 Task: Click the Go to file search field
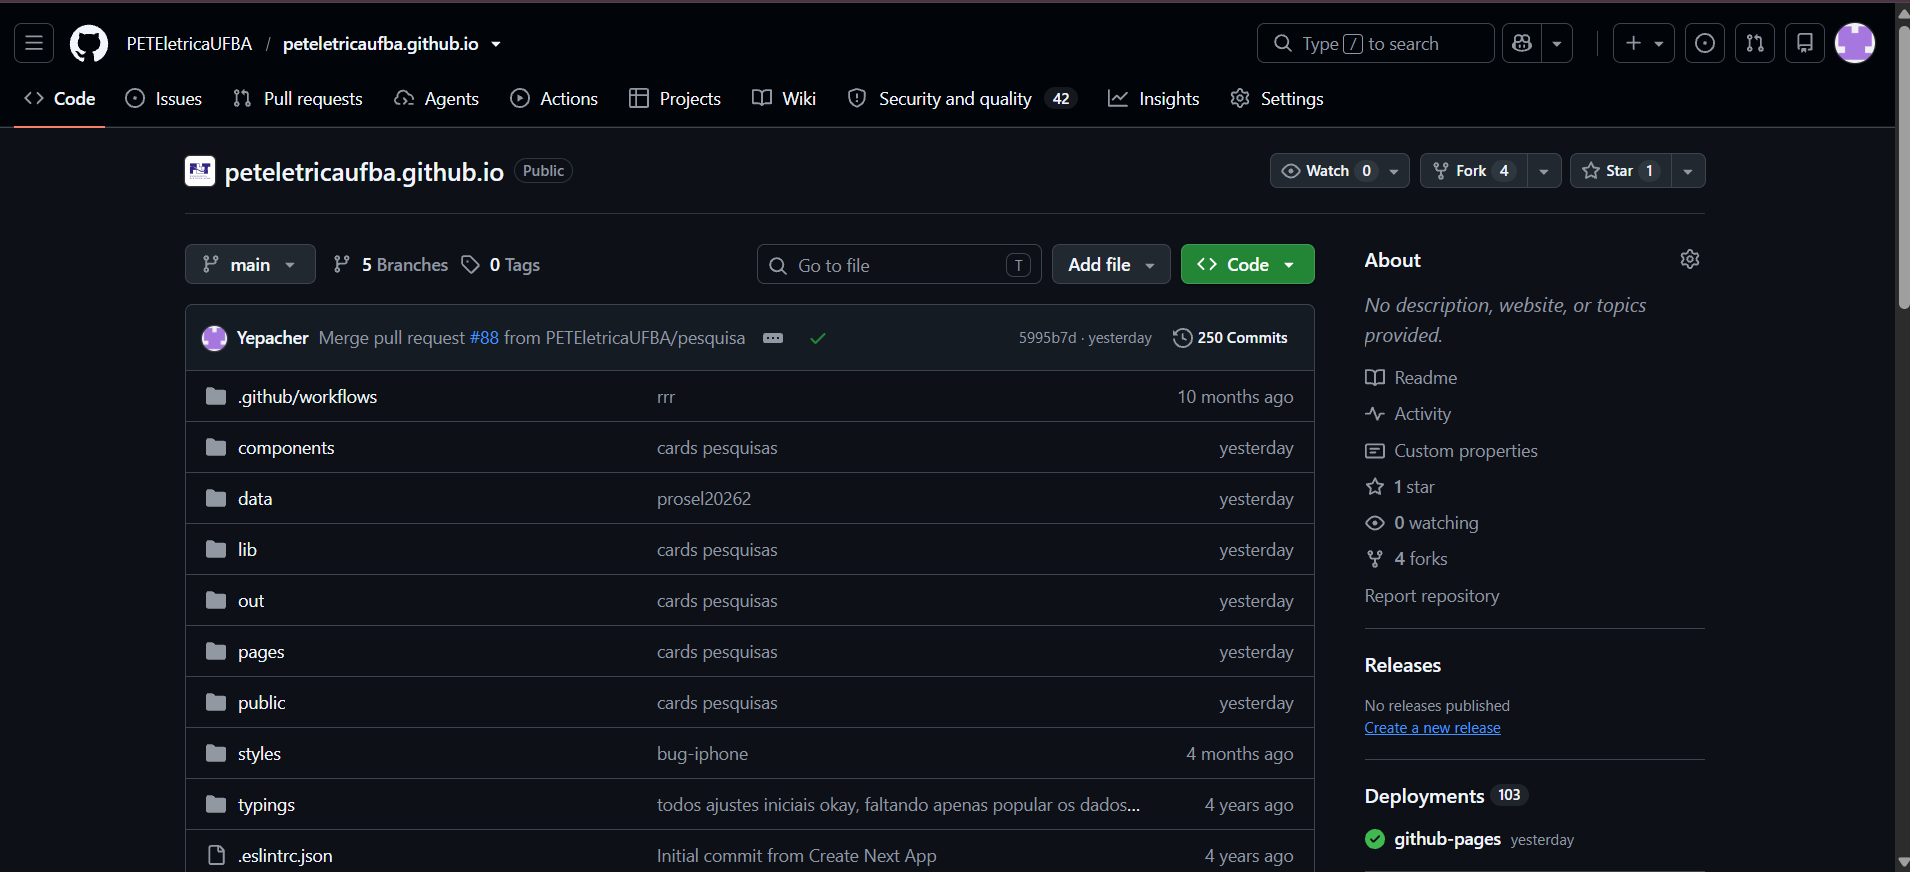(x=899, y=264)
